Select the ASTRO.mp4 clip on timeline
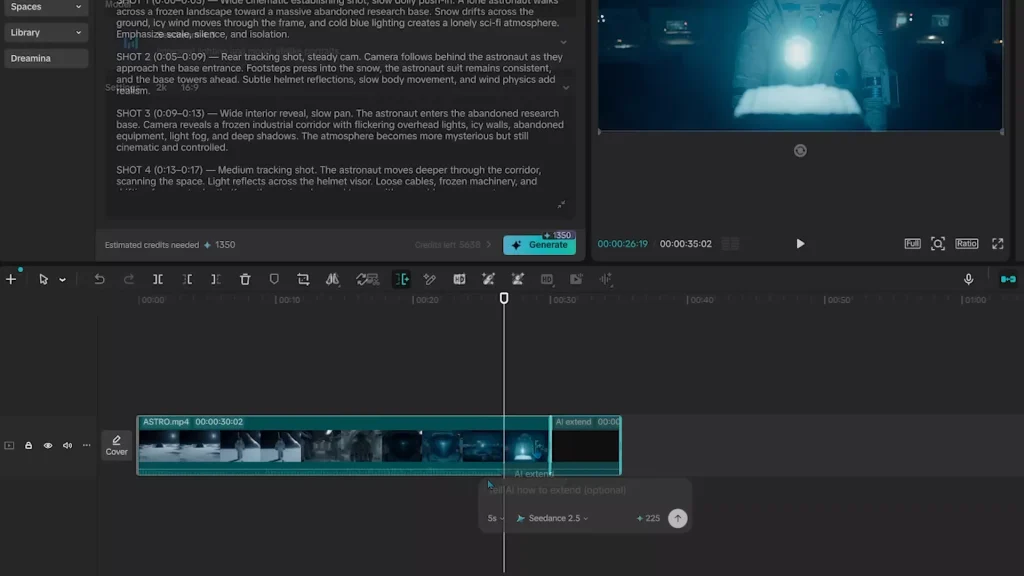Screen dimensions: 1024x576 [x=344, y=445]
